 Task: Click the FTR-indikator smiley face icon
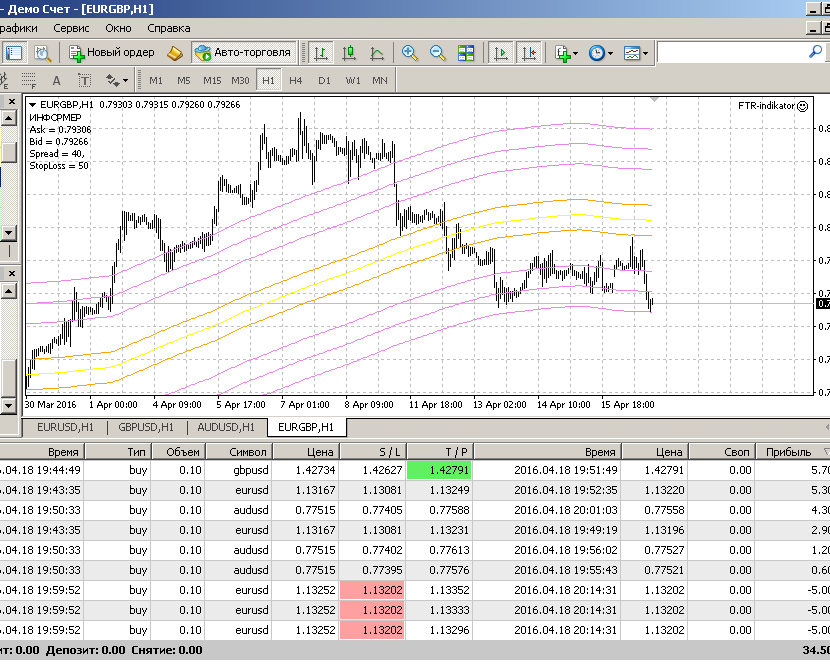802,106
